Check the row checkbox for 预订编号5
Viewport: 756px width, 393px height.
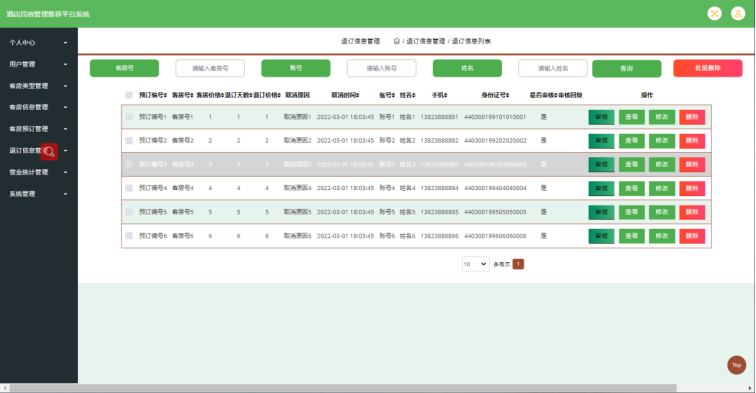(x=129, y=212)
